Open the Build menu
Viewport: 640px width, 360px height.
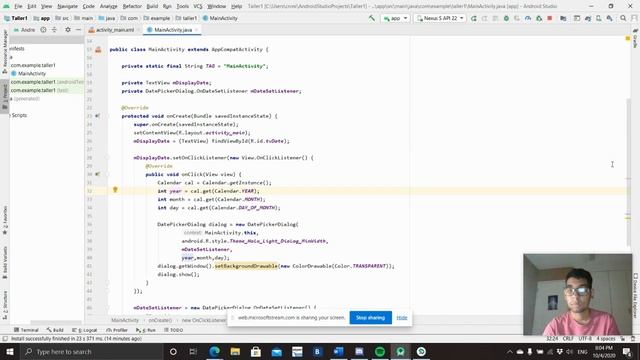152,6
